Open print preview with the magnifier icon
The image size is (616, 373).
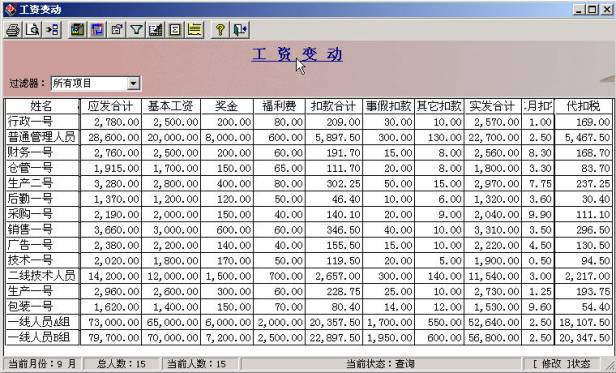(x=33, y=30)
